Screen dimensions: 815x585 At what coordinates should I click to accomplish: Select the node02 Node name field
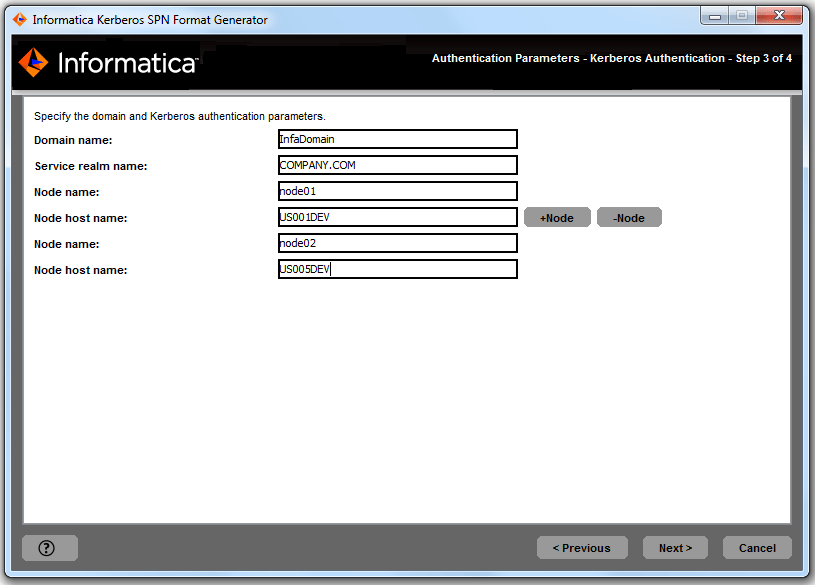tap(397, 243)
